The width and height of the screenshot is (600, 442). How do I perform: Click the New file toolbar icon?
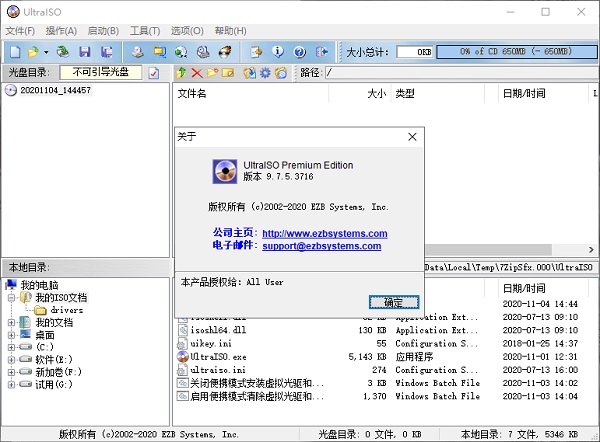[x=13, y=51]
